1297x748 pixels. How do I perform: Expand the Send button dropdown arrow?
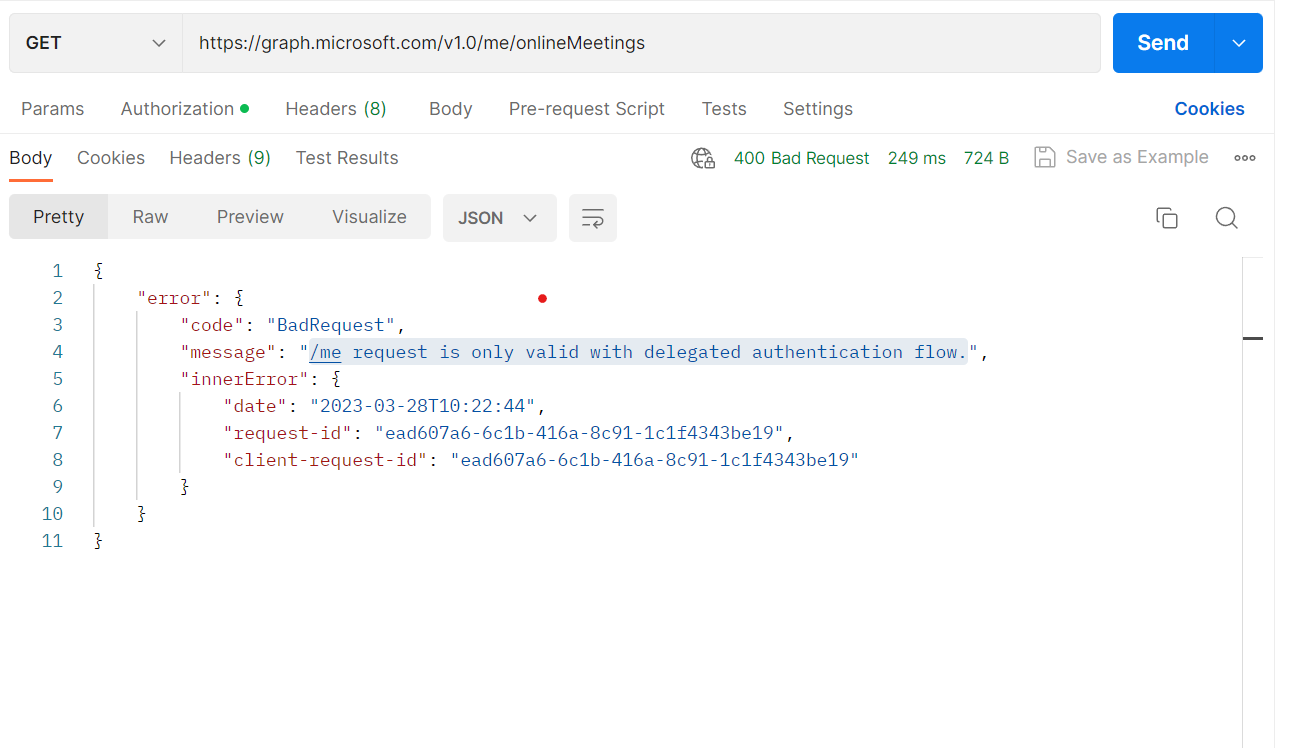1239,43
